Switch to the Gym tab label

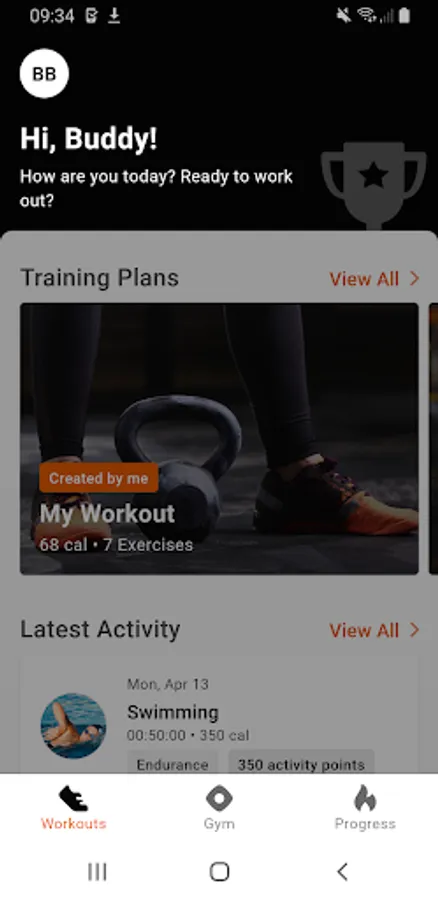219,824
